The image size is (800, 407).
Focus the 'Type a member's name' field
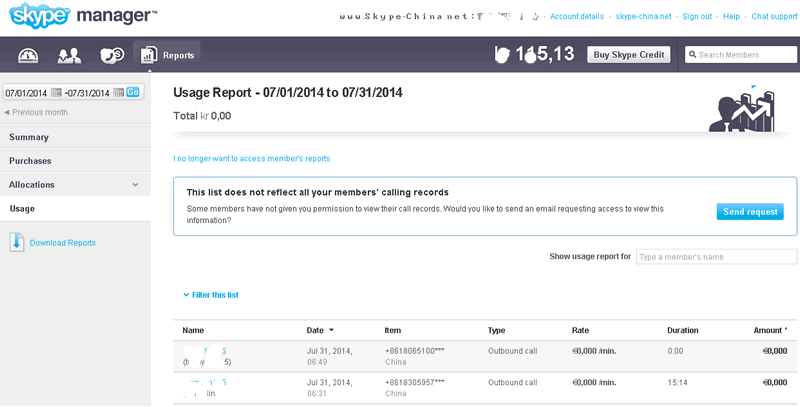tap(716, 257)
